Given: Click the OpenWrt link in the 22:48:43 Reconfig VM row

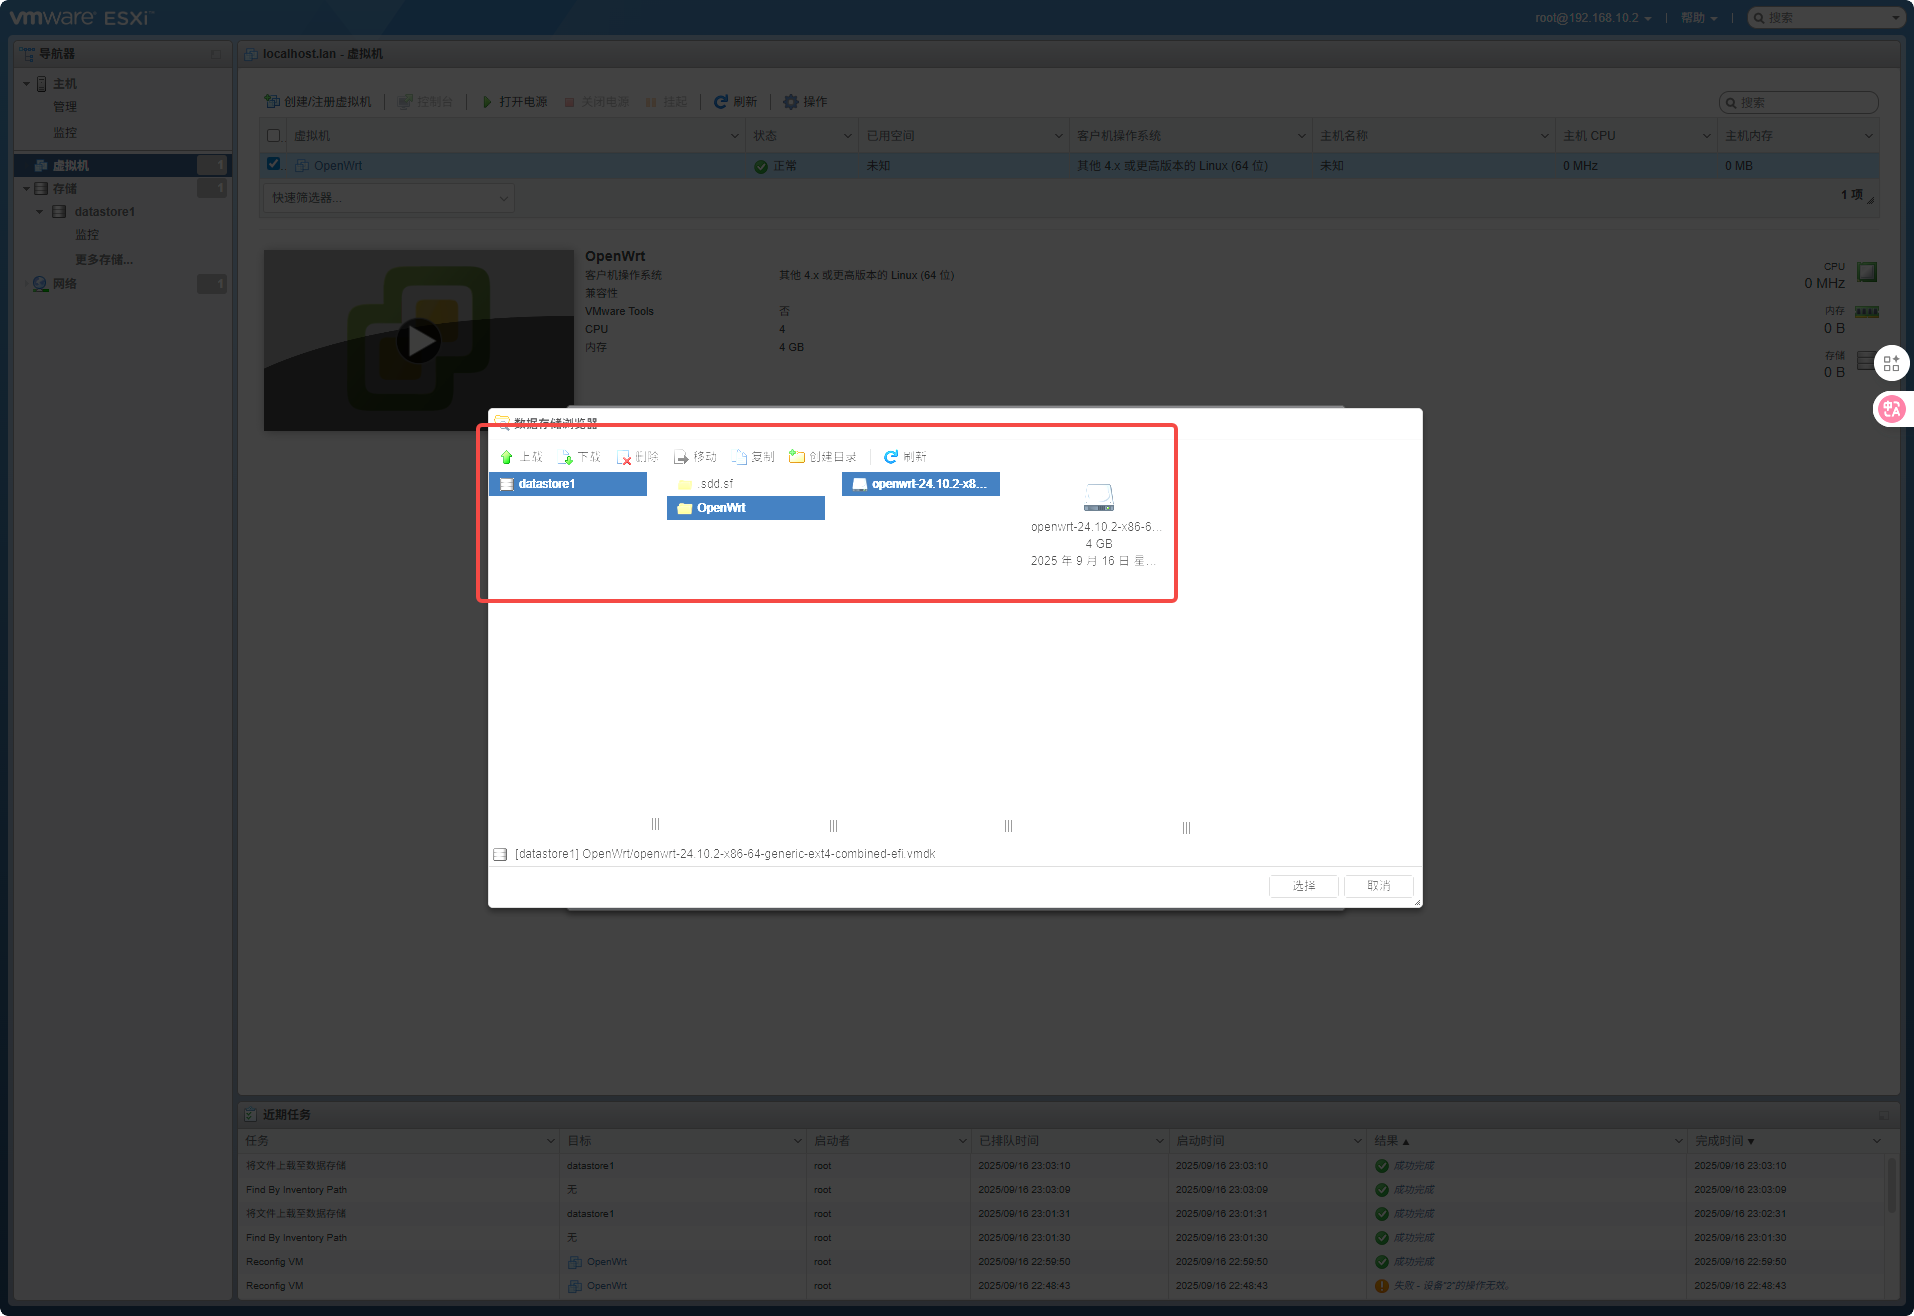Looking at the screenshot, I should (607, 1286).
